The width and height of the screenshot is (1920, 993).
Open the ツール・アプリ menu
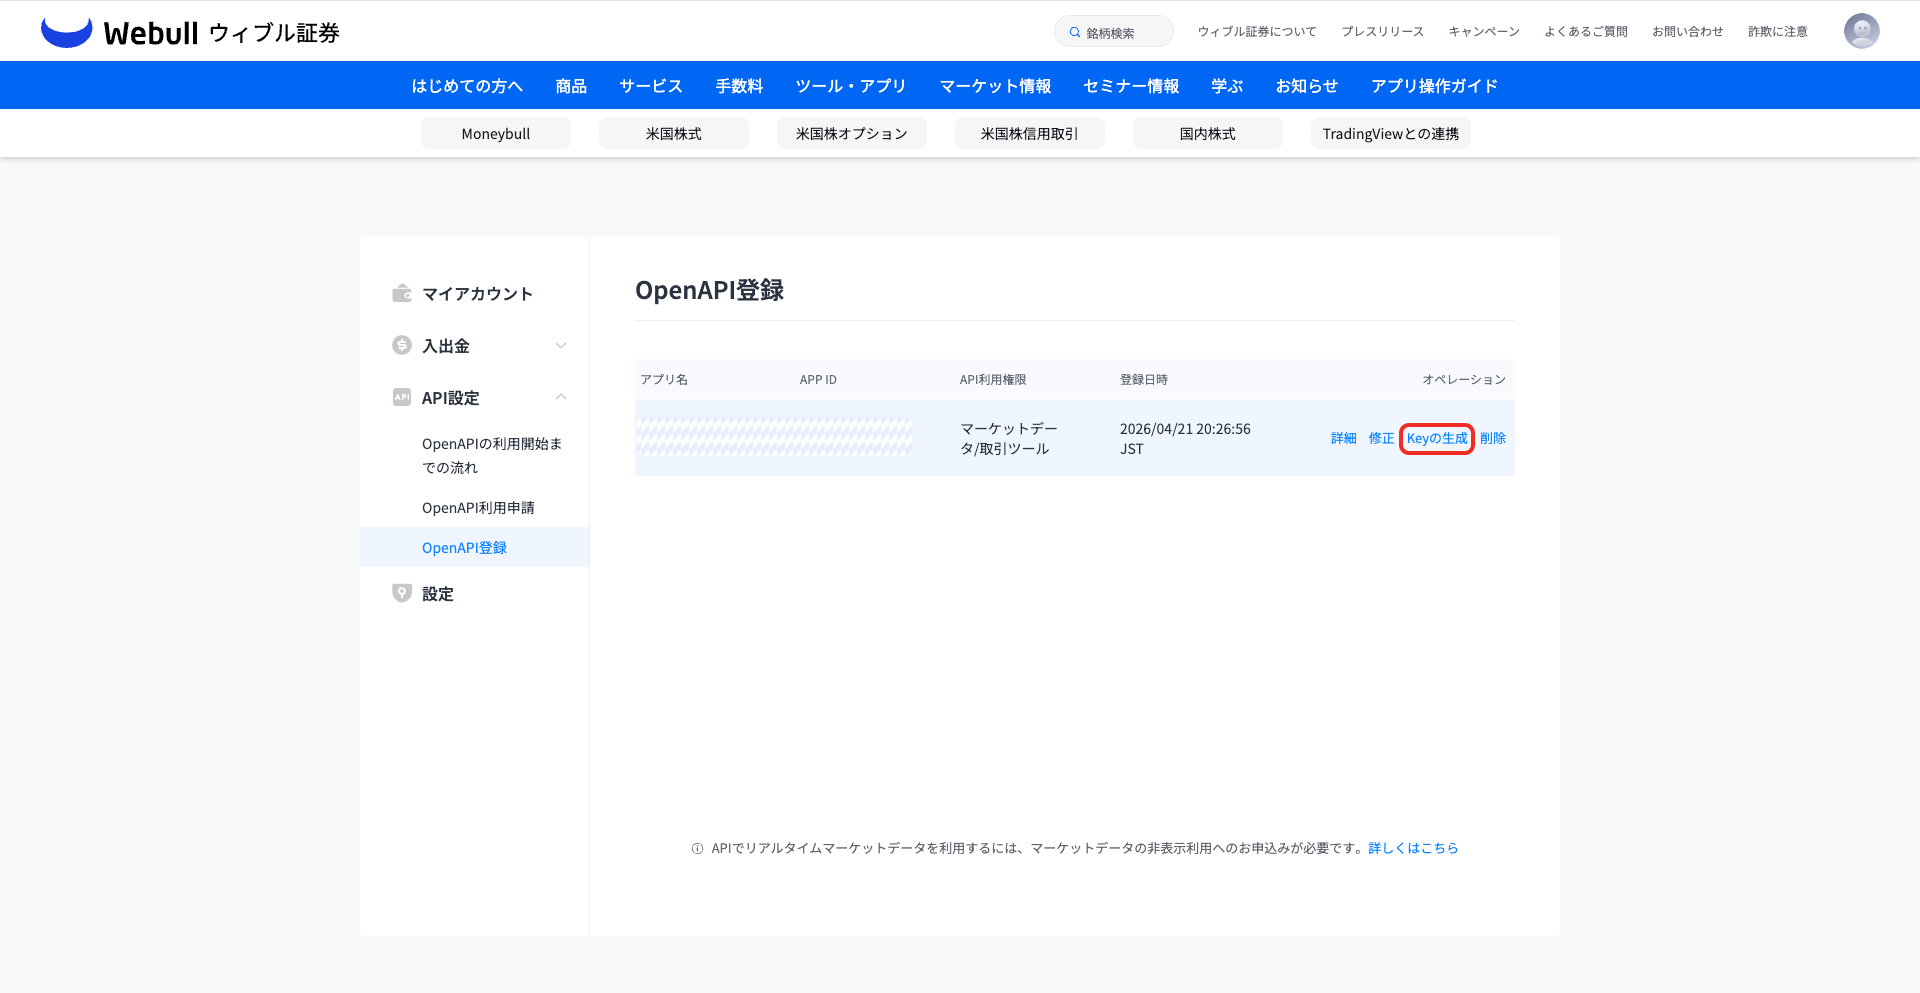coord(851,86)
